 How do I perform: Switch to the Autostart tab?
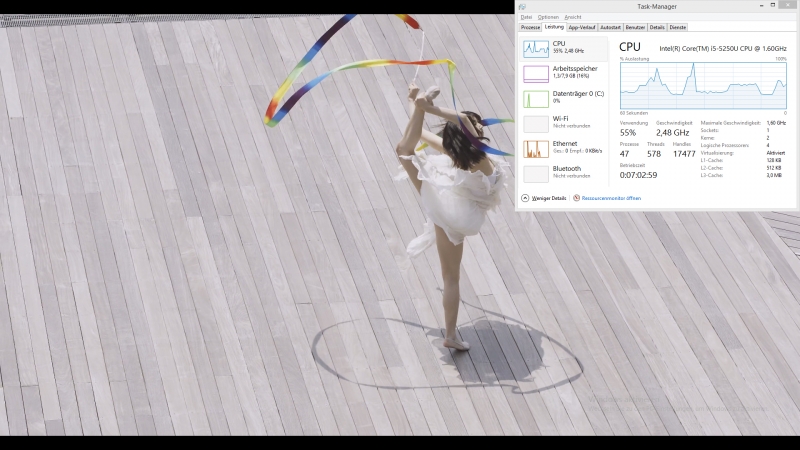point(610,28)
